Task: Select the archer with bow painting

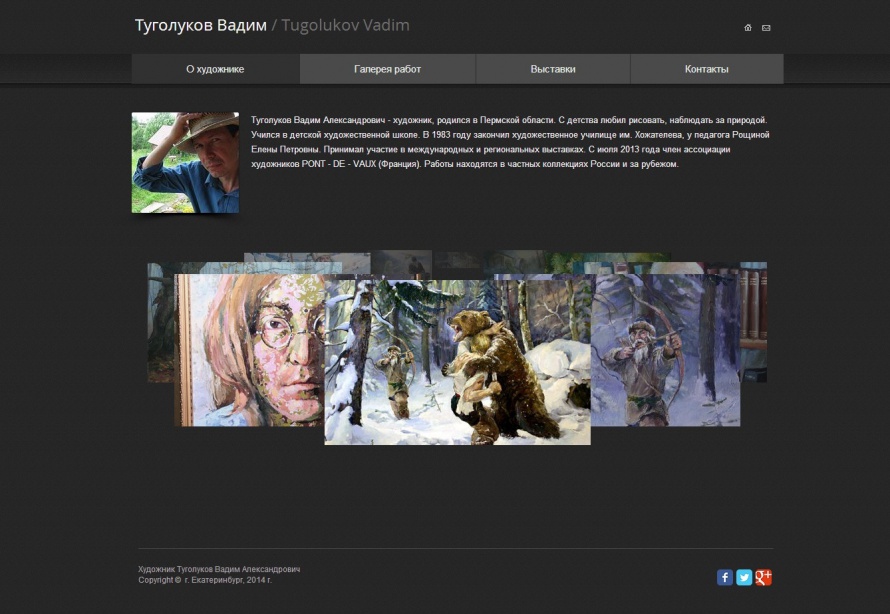Action: pyautogui.click(x=665, y=350)
